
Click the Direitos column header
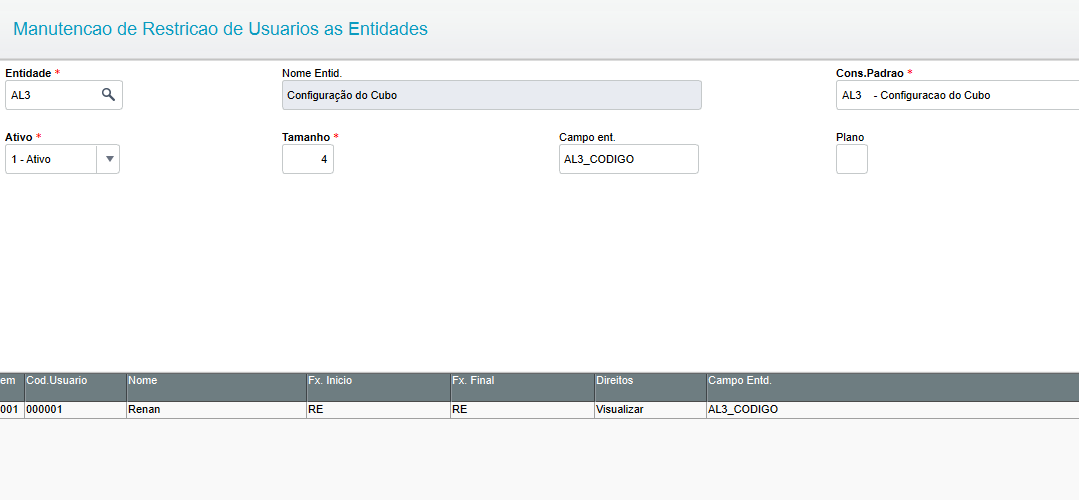[650, 387]
